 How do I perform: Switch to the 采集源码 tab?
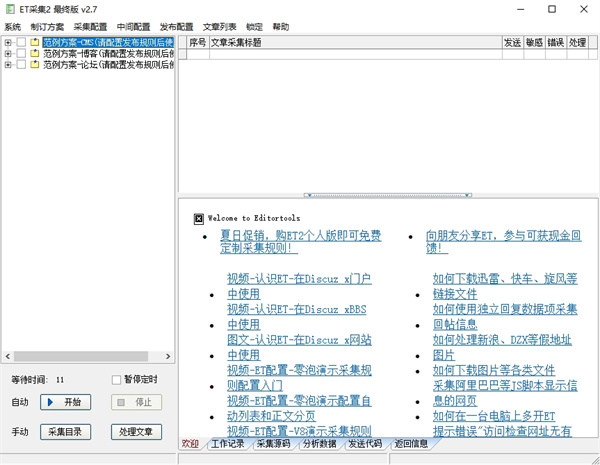[272, 444]
